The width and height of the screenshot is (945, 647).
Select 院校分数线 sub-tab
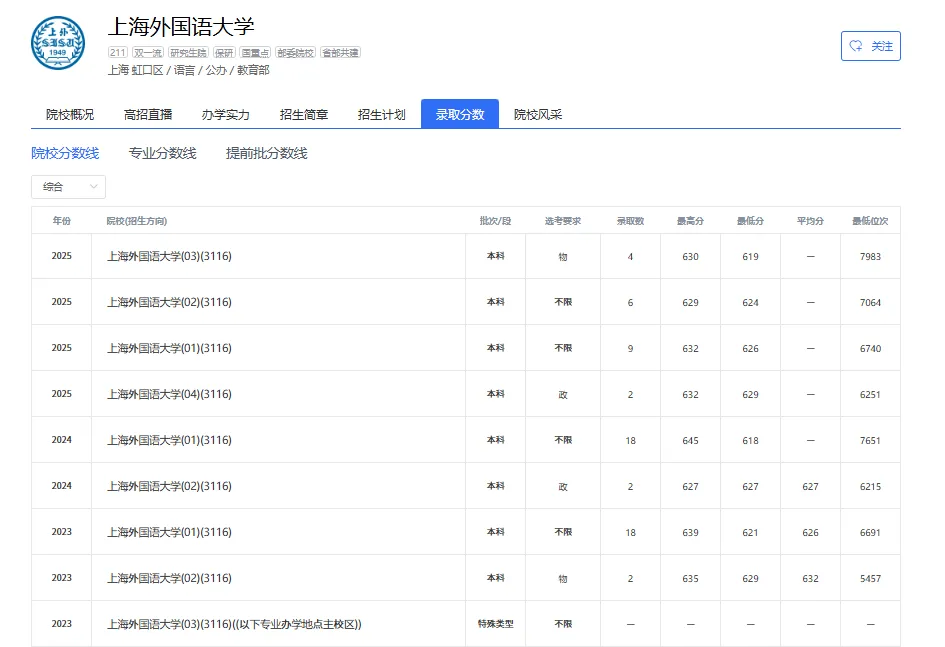click(65, 154)
